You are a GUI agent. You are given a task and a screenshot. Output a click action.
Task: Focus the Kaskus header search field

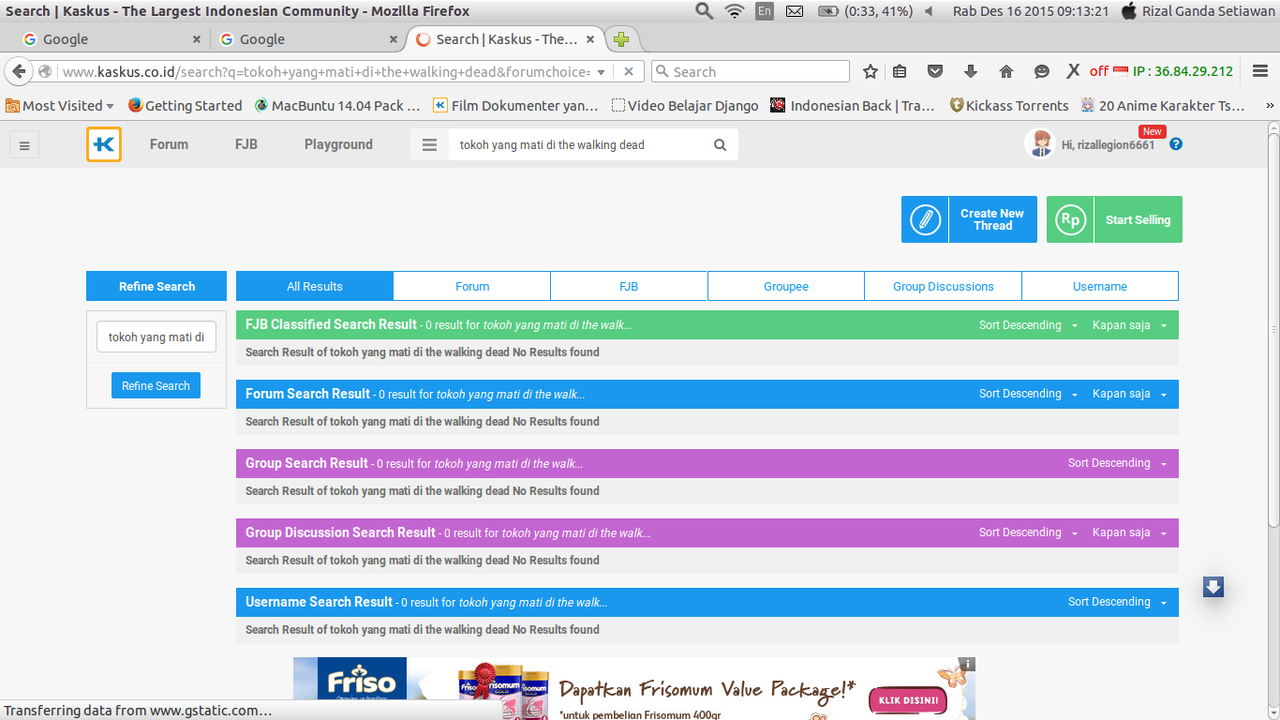click(578, 145)
